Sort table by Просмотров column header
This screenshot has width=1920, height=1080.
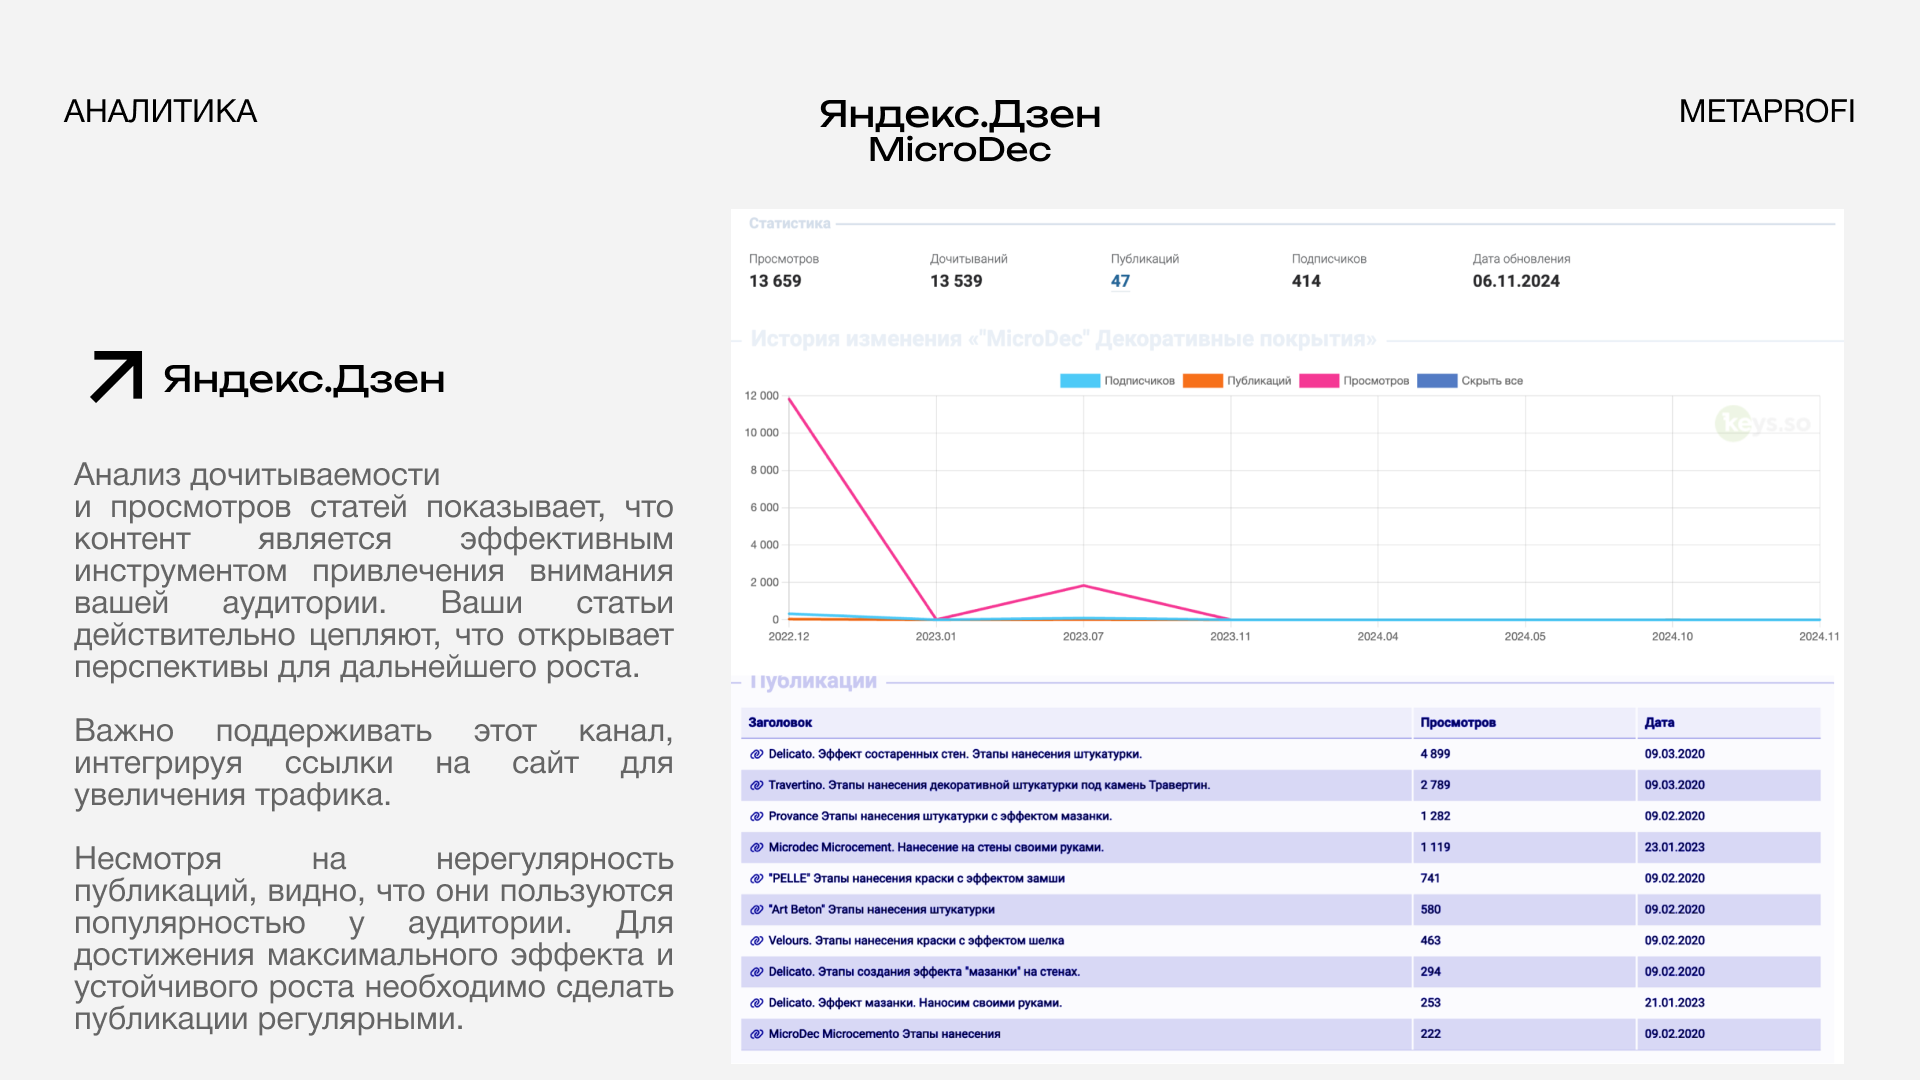(x=1457, y=722)
